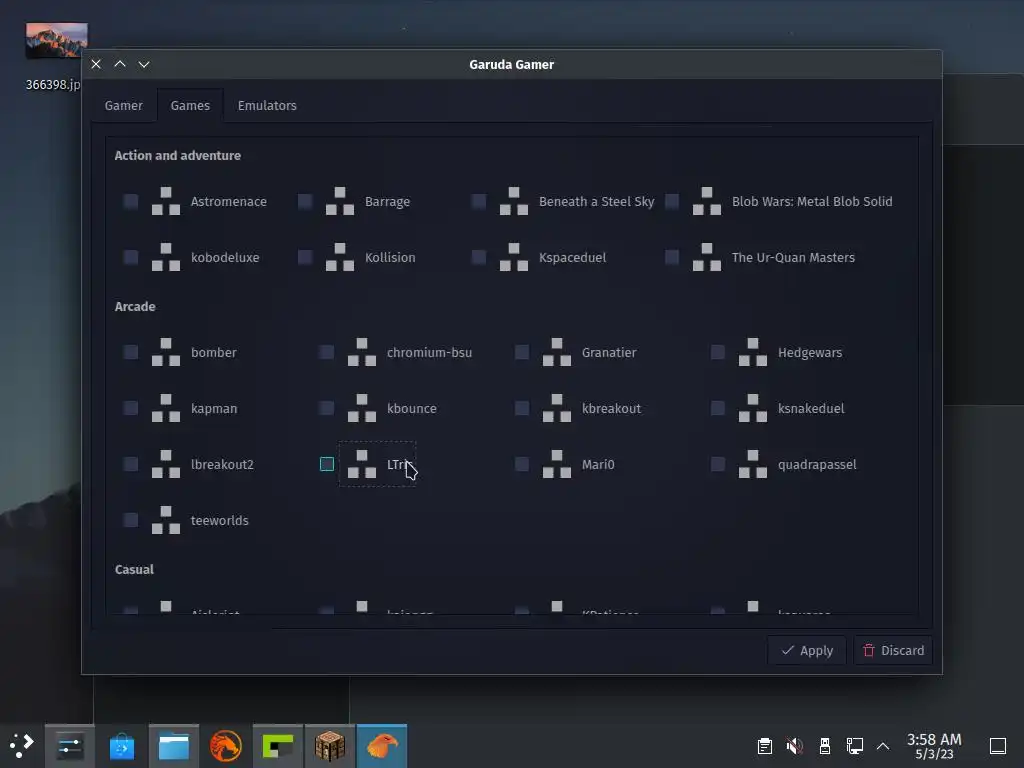This screenshot has height=768, width=1024.
Task: Check the LTris checkbox
Action: point(327,464)
